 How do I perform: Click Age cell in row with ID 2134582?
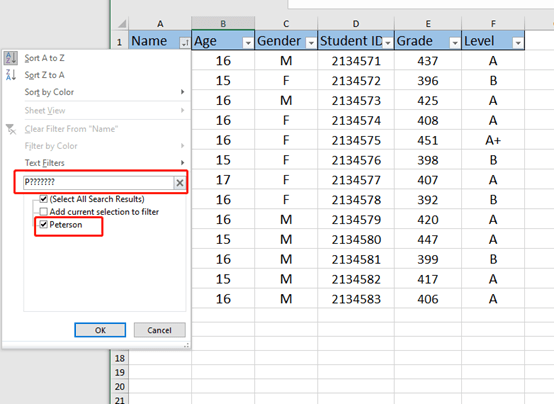coord(223,279)
